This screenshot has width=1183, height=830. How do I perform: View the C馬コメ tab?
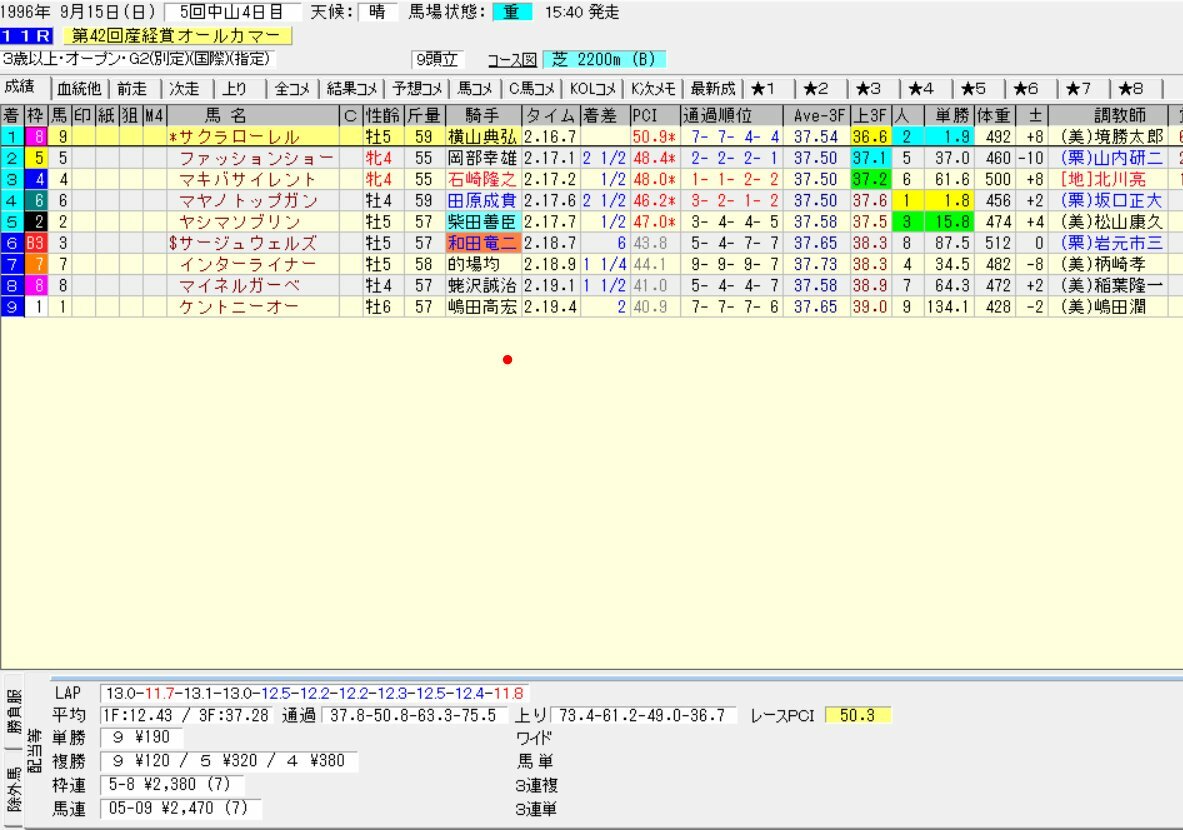532,89
